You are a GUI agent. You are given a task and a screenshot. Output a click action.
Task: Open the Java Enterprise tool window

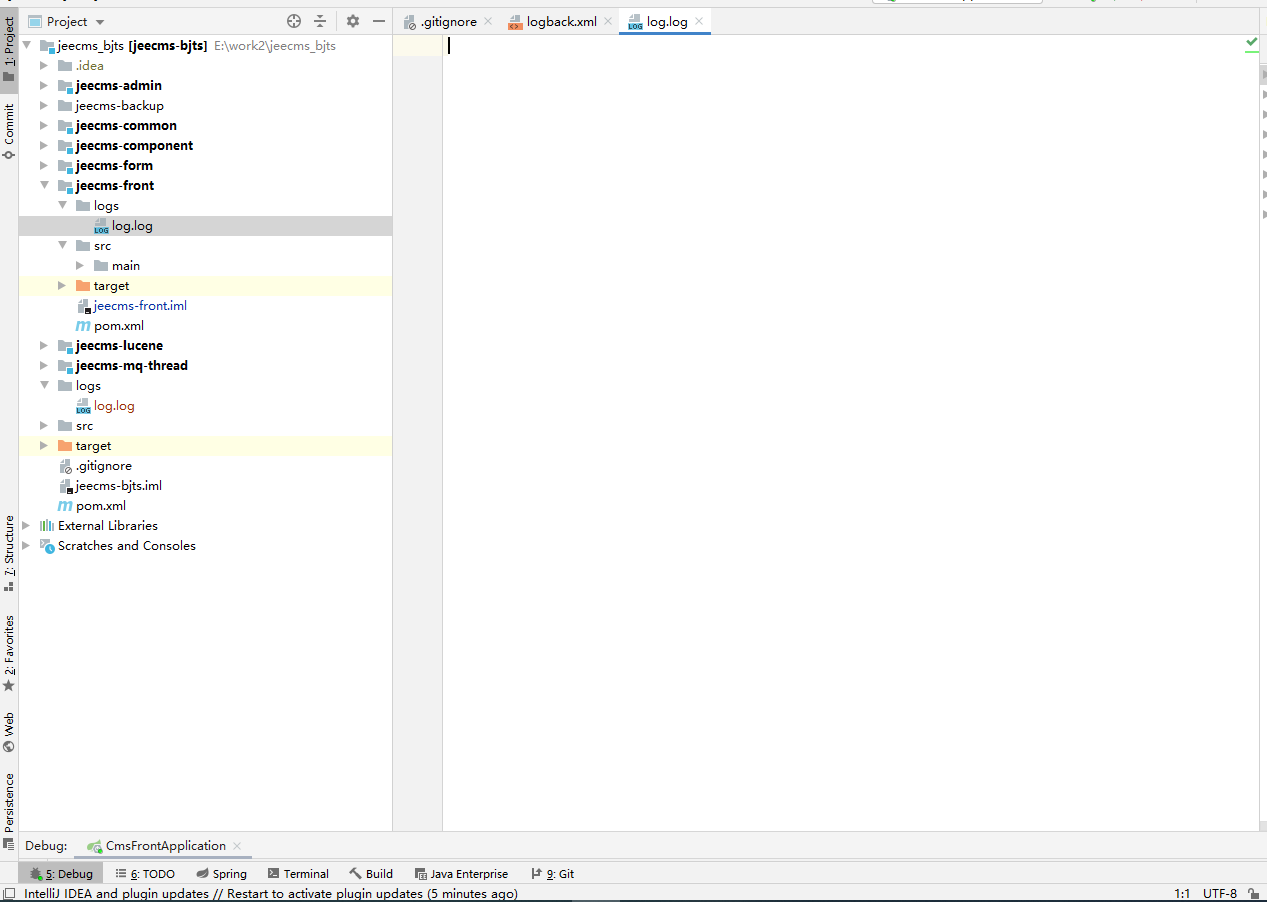(461, 874)
